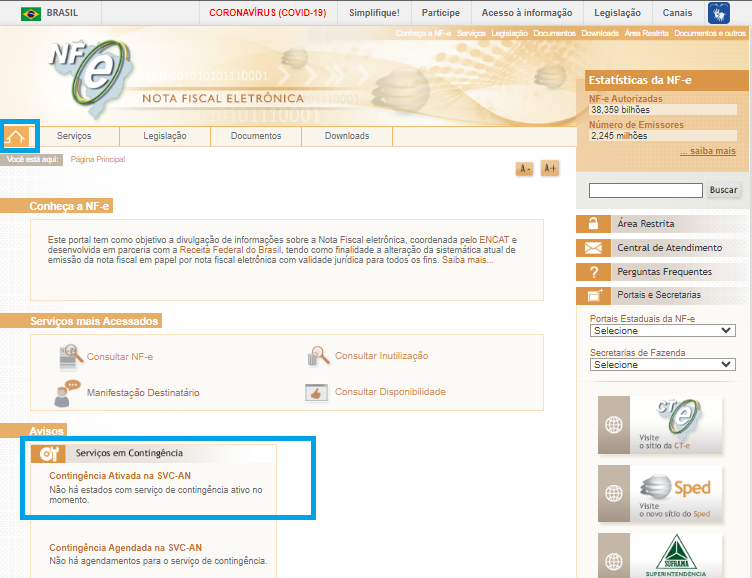Click CORONAVÍRUS (COVID-19) in top bar
The image size is (752, 578).
(x=268, y=13)
